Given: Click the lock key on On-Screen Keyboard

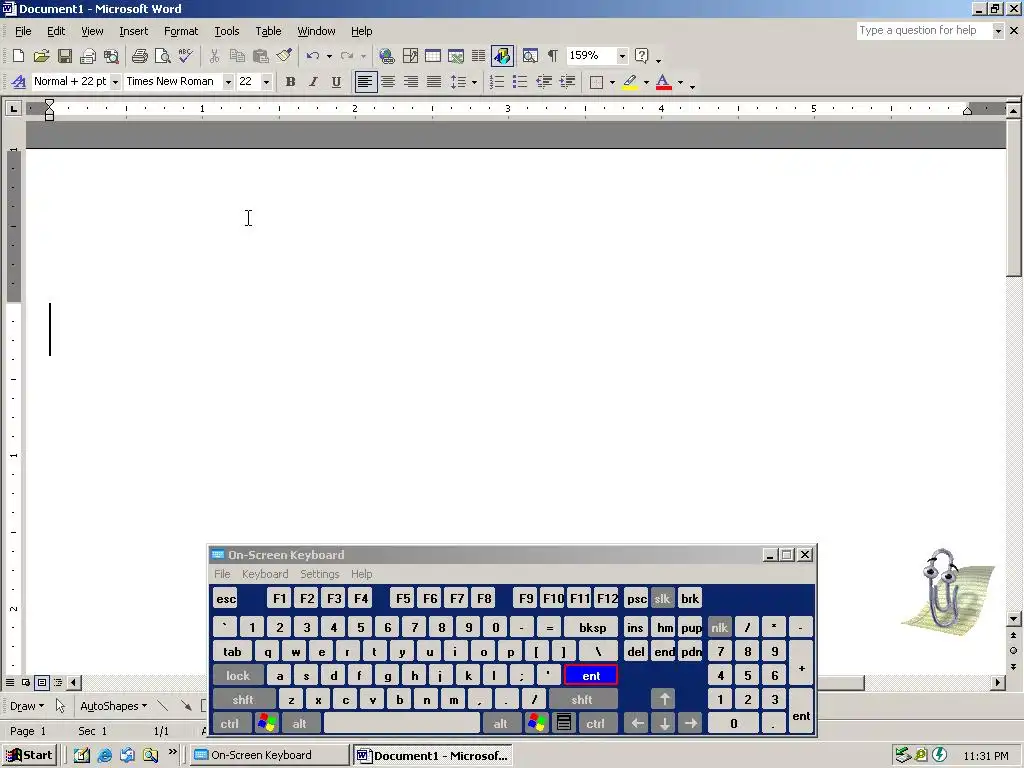Looking at the screenshot, I should [x=238, y=676].
